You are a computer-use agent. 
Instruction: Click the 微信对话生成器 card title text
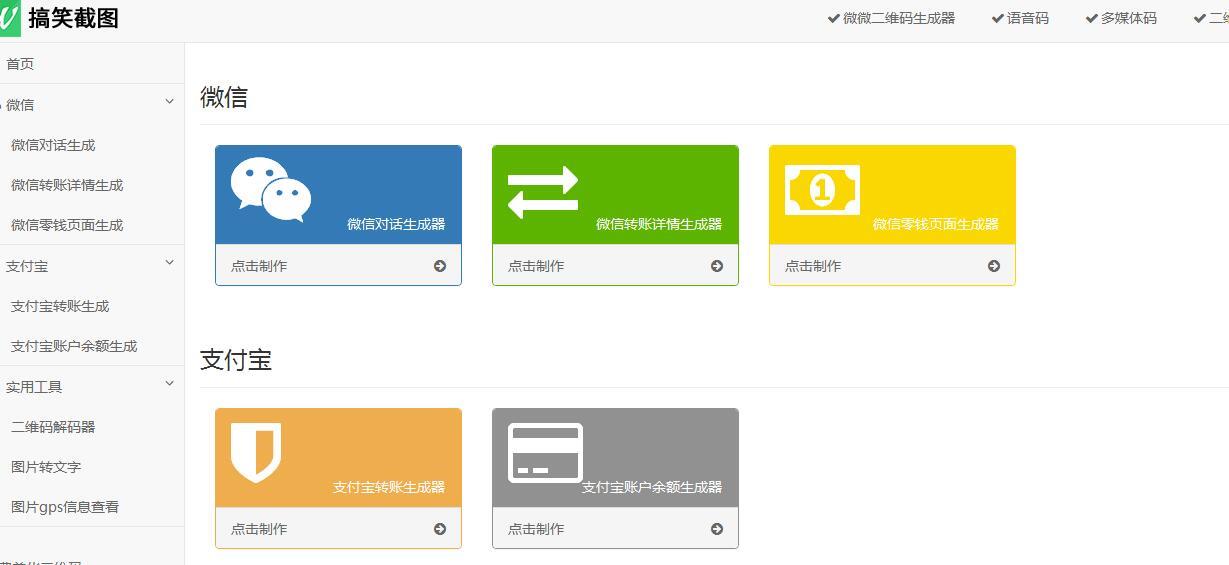[396, 224]
